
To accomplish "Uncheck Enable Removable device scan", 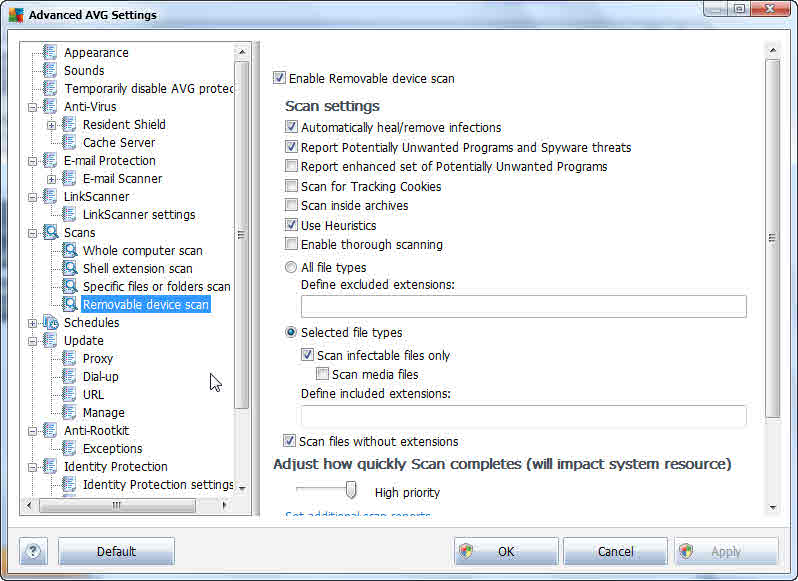I will tap(279, 77).
